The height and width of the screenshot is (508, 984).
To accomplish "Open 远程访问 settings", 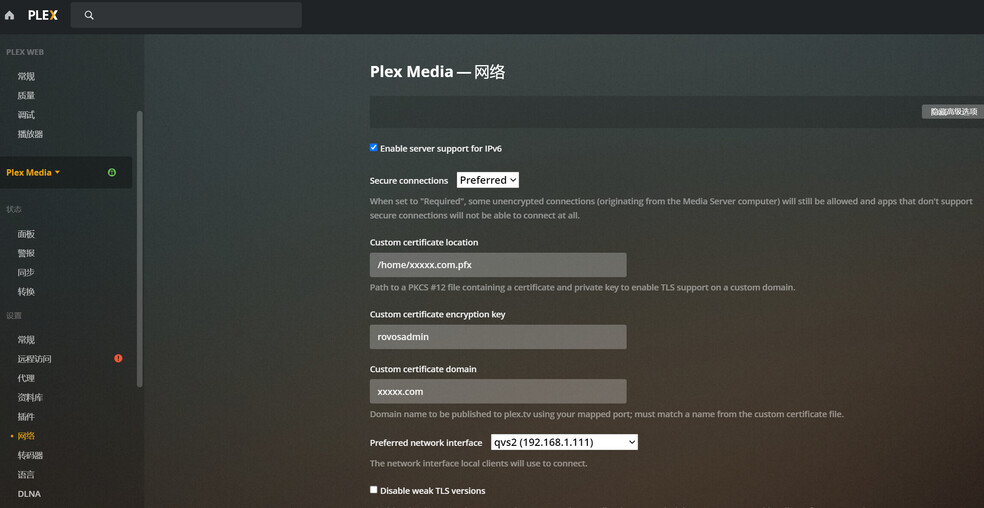I will pos(35,359).
